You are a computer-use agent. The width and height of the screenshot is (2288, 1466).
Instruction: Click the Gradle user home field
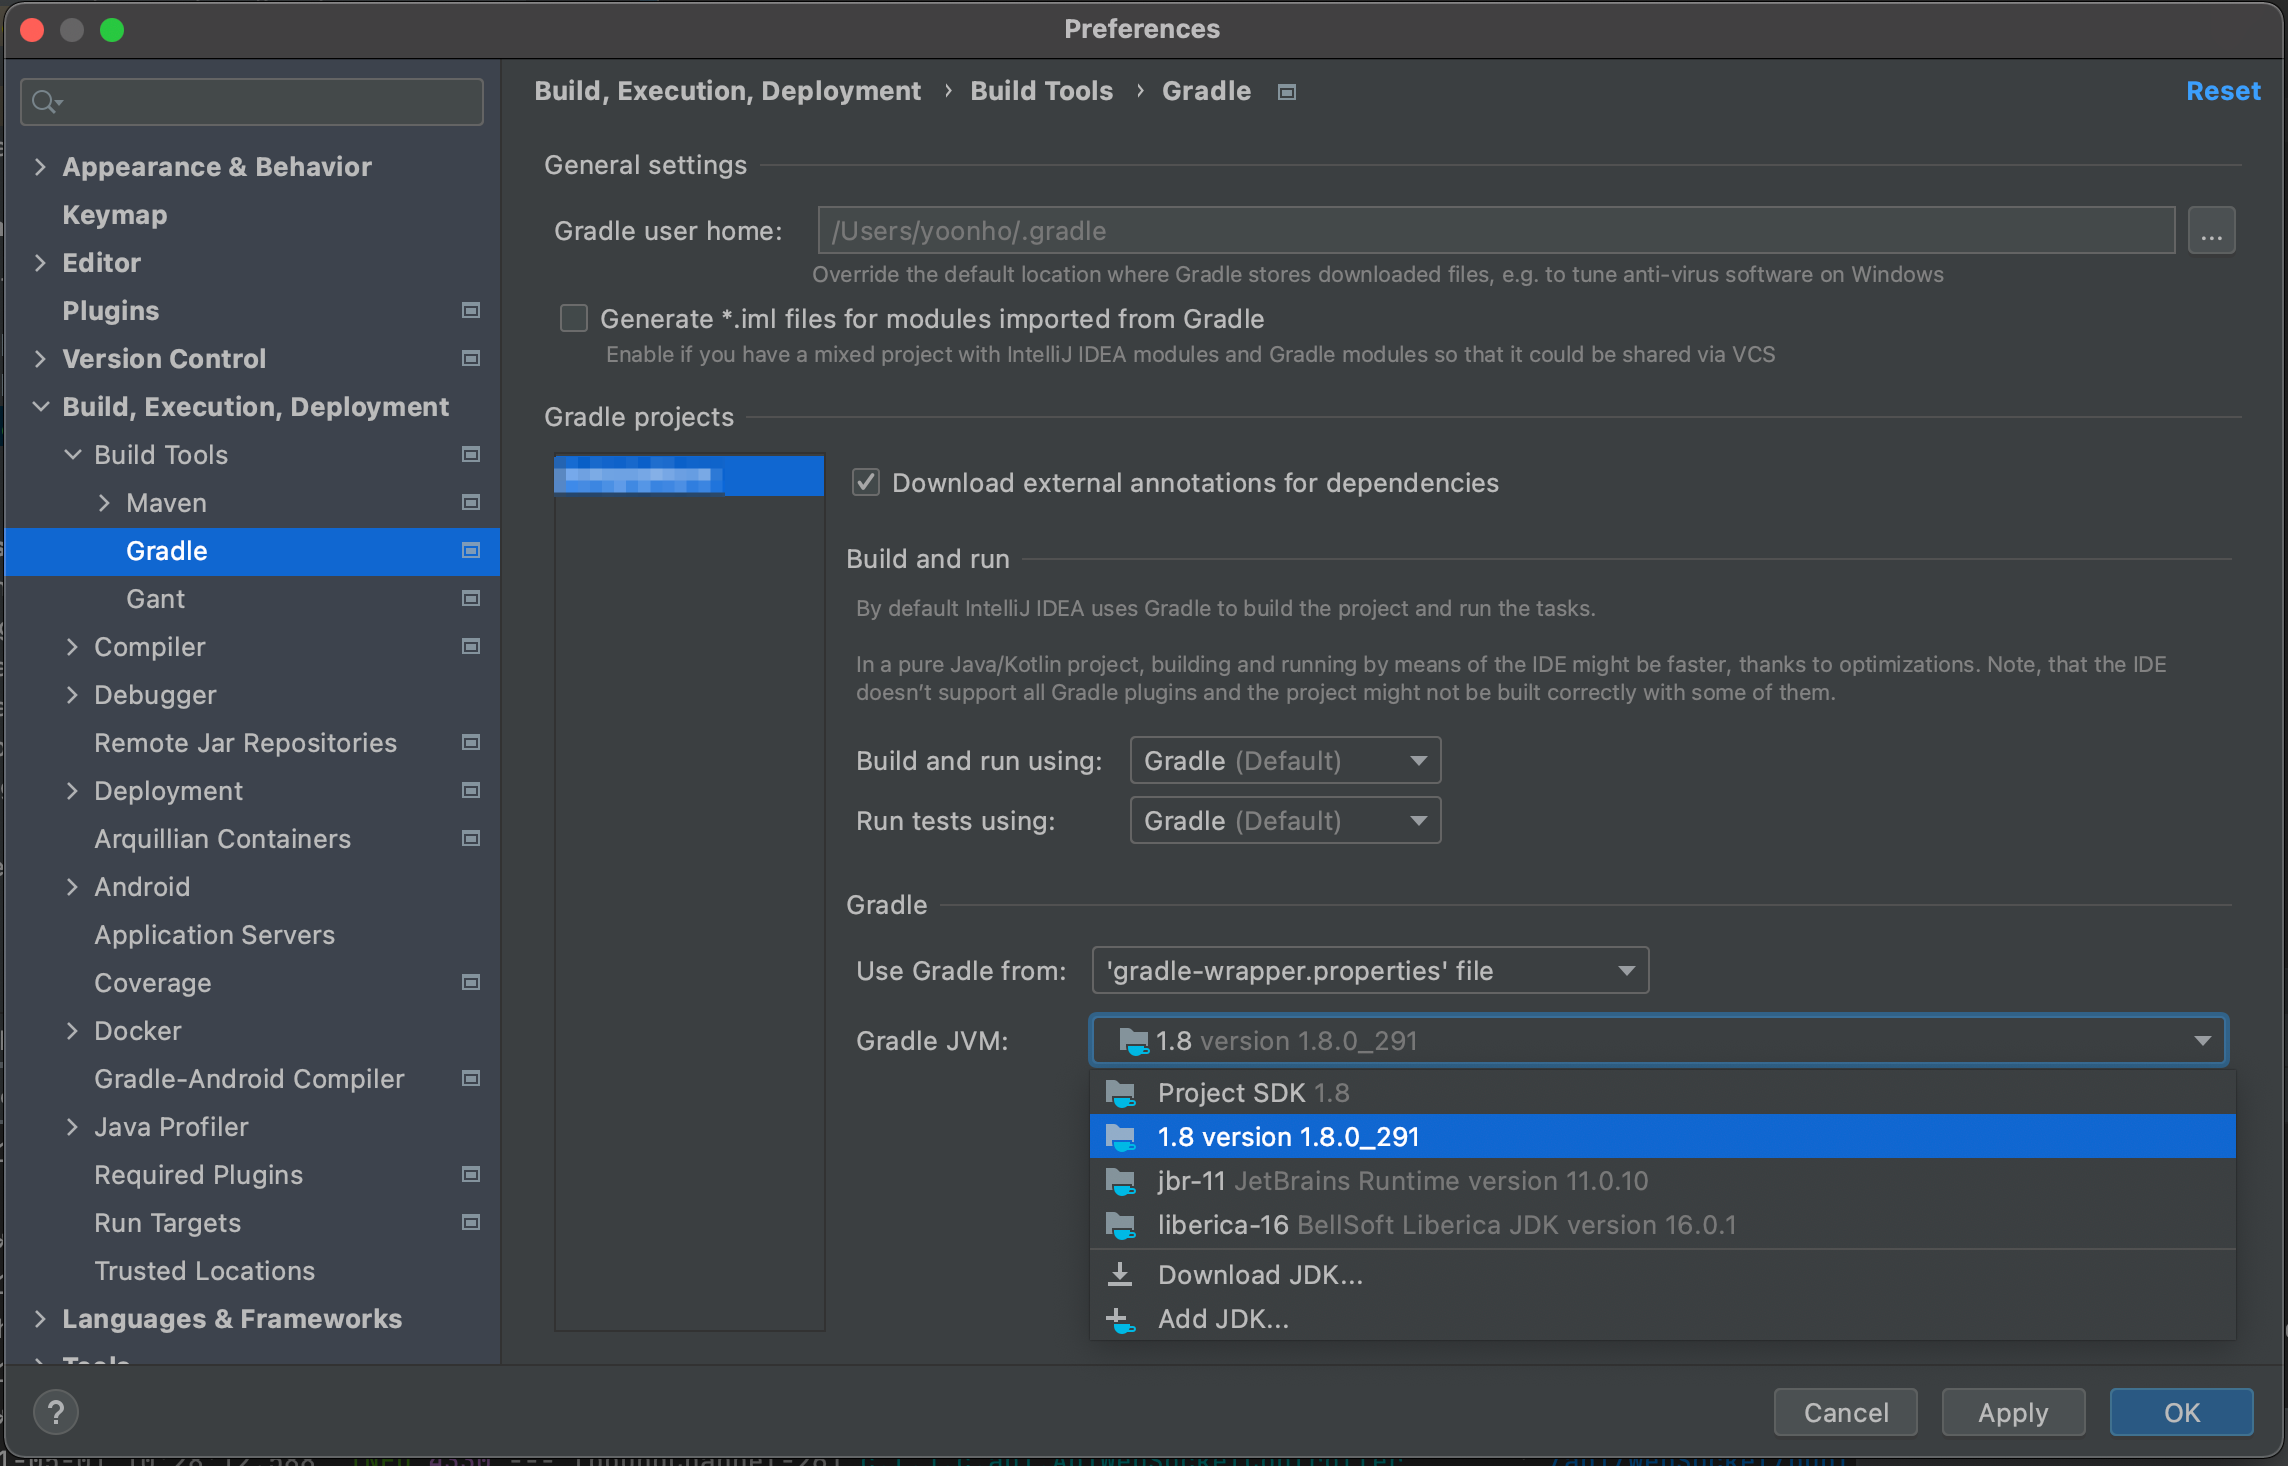[x=1495, y=231]
